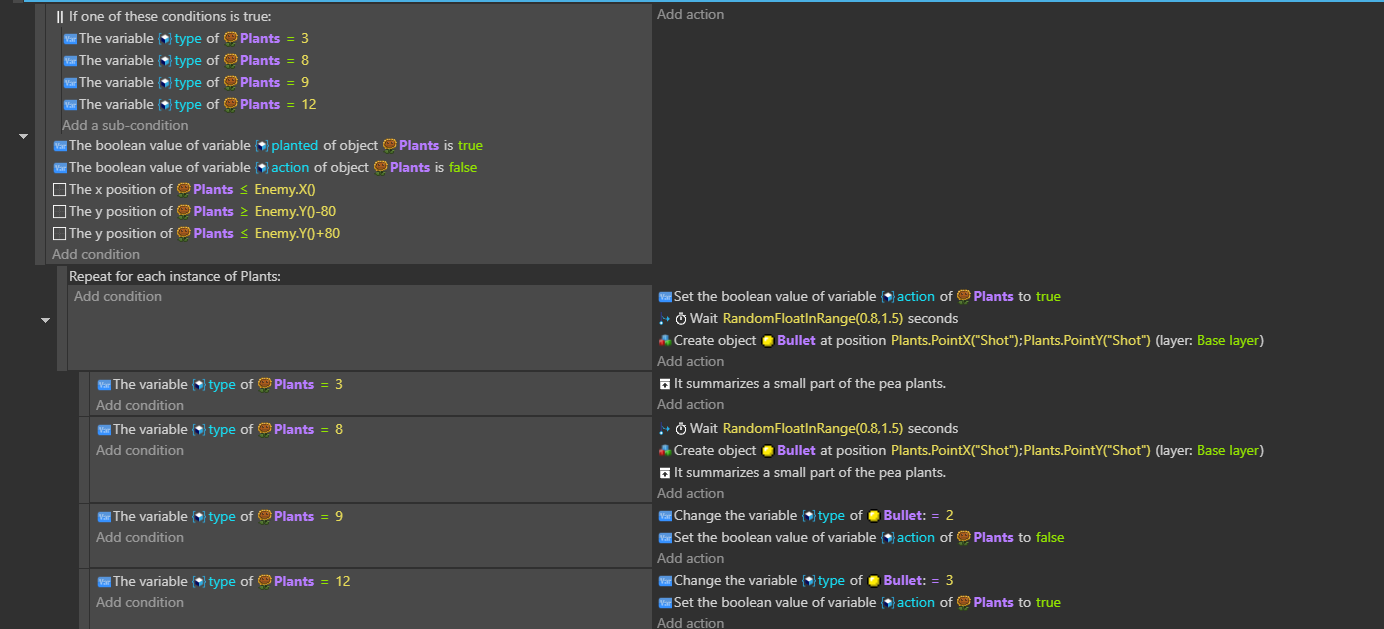Click Add condition under the type = 12 sub-event condition
The width and height of the screenshot is (1384, 629).
coord(140,603)
